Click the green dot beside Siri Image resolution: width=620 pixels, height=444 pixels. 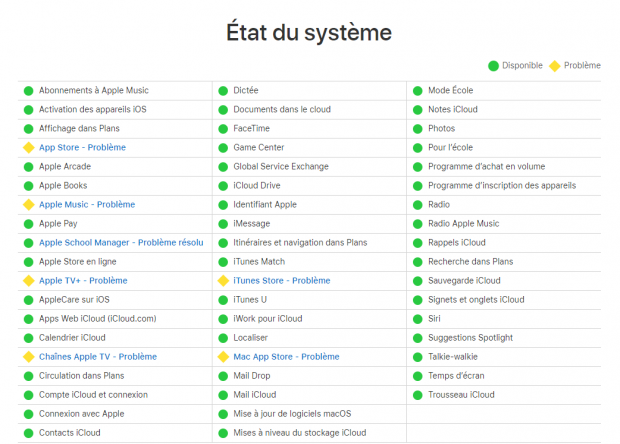(x=418, y=319)
